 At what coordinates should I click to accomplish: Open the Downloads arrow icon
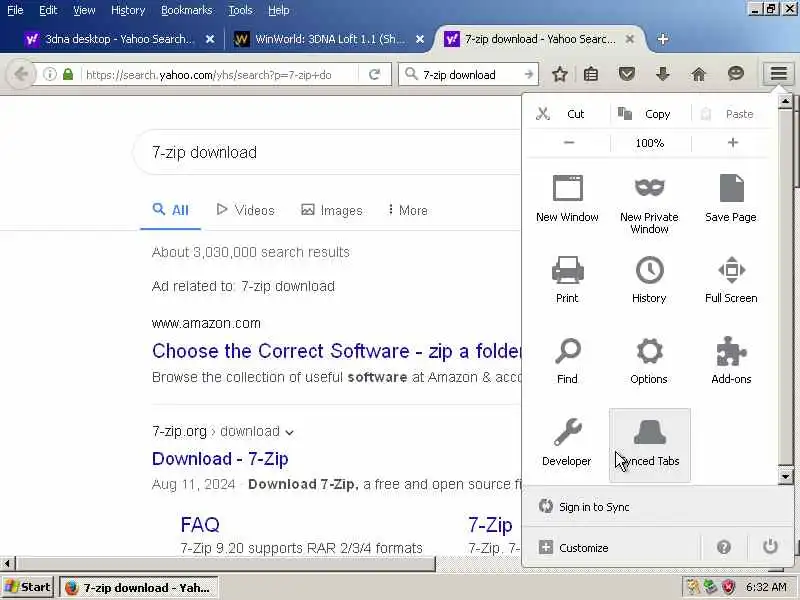(x=662, y=74)
